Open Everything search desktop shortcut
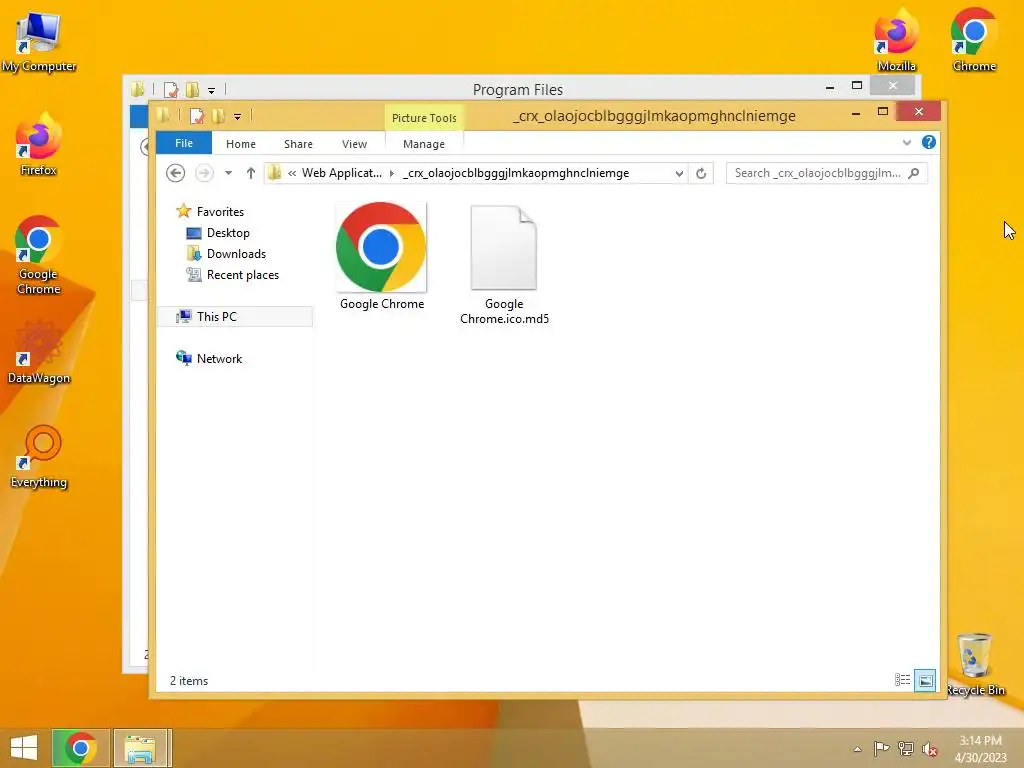This screenshot has width=1024, height=768. click(39, 457)
